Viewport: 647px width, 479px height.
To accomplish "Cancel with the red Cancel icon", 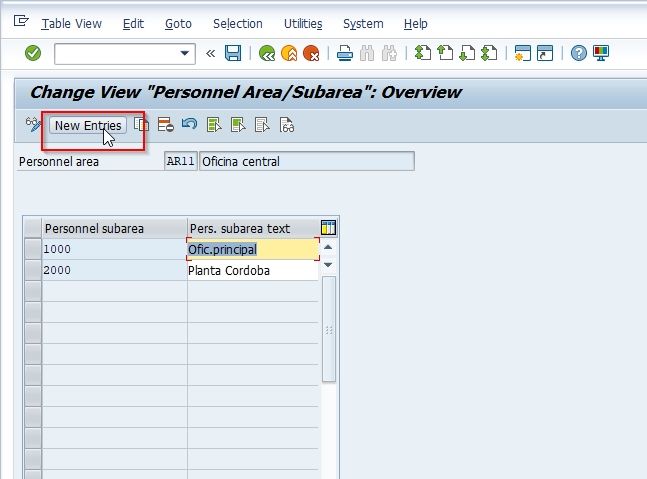I will click(x=312, y=53).
